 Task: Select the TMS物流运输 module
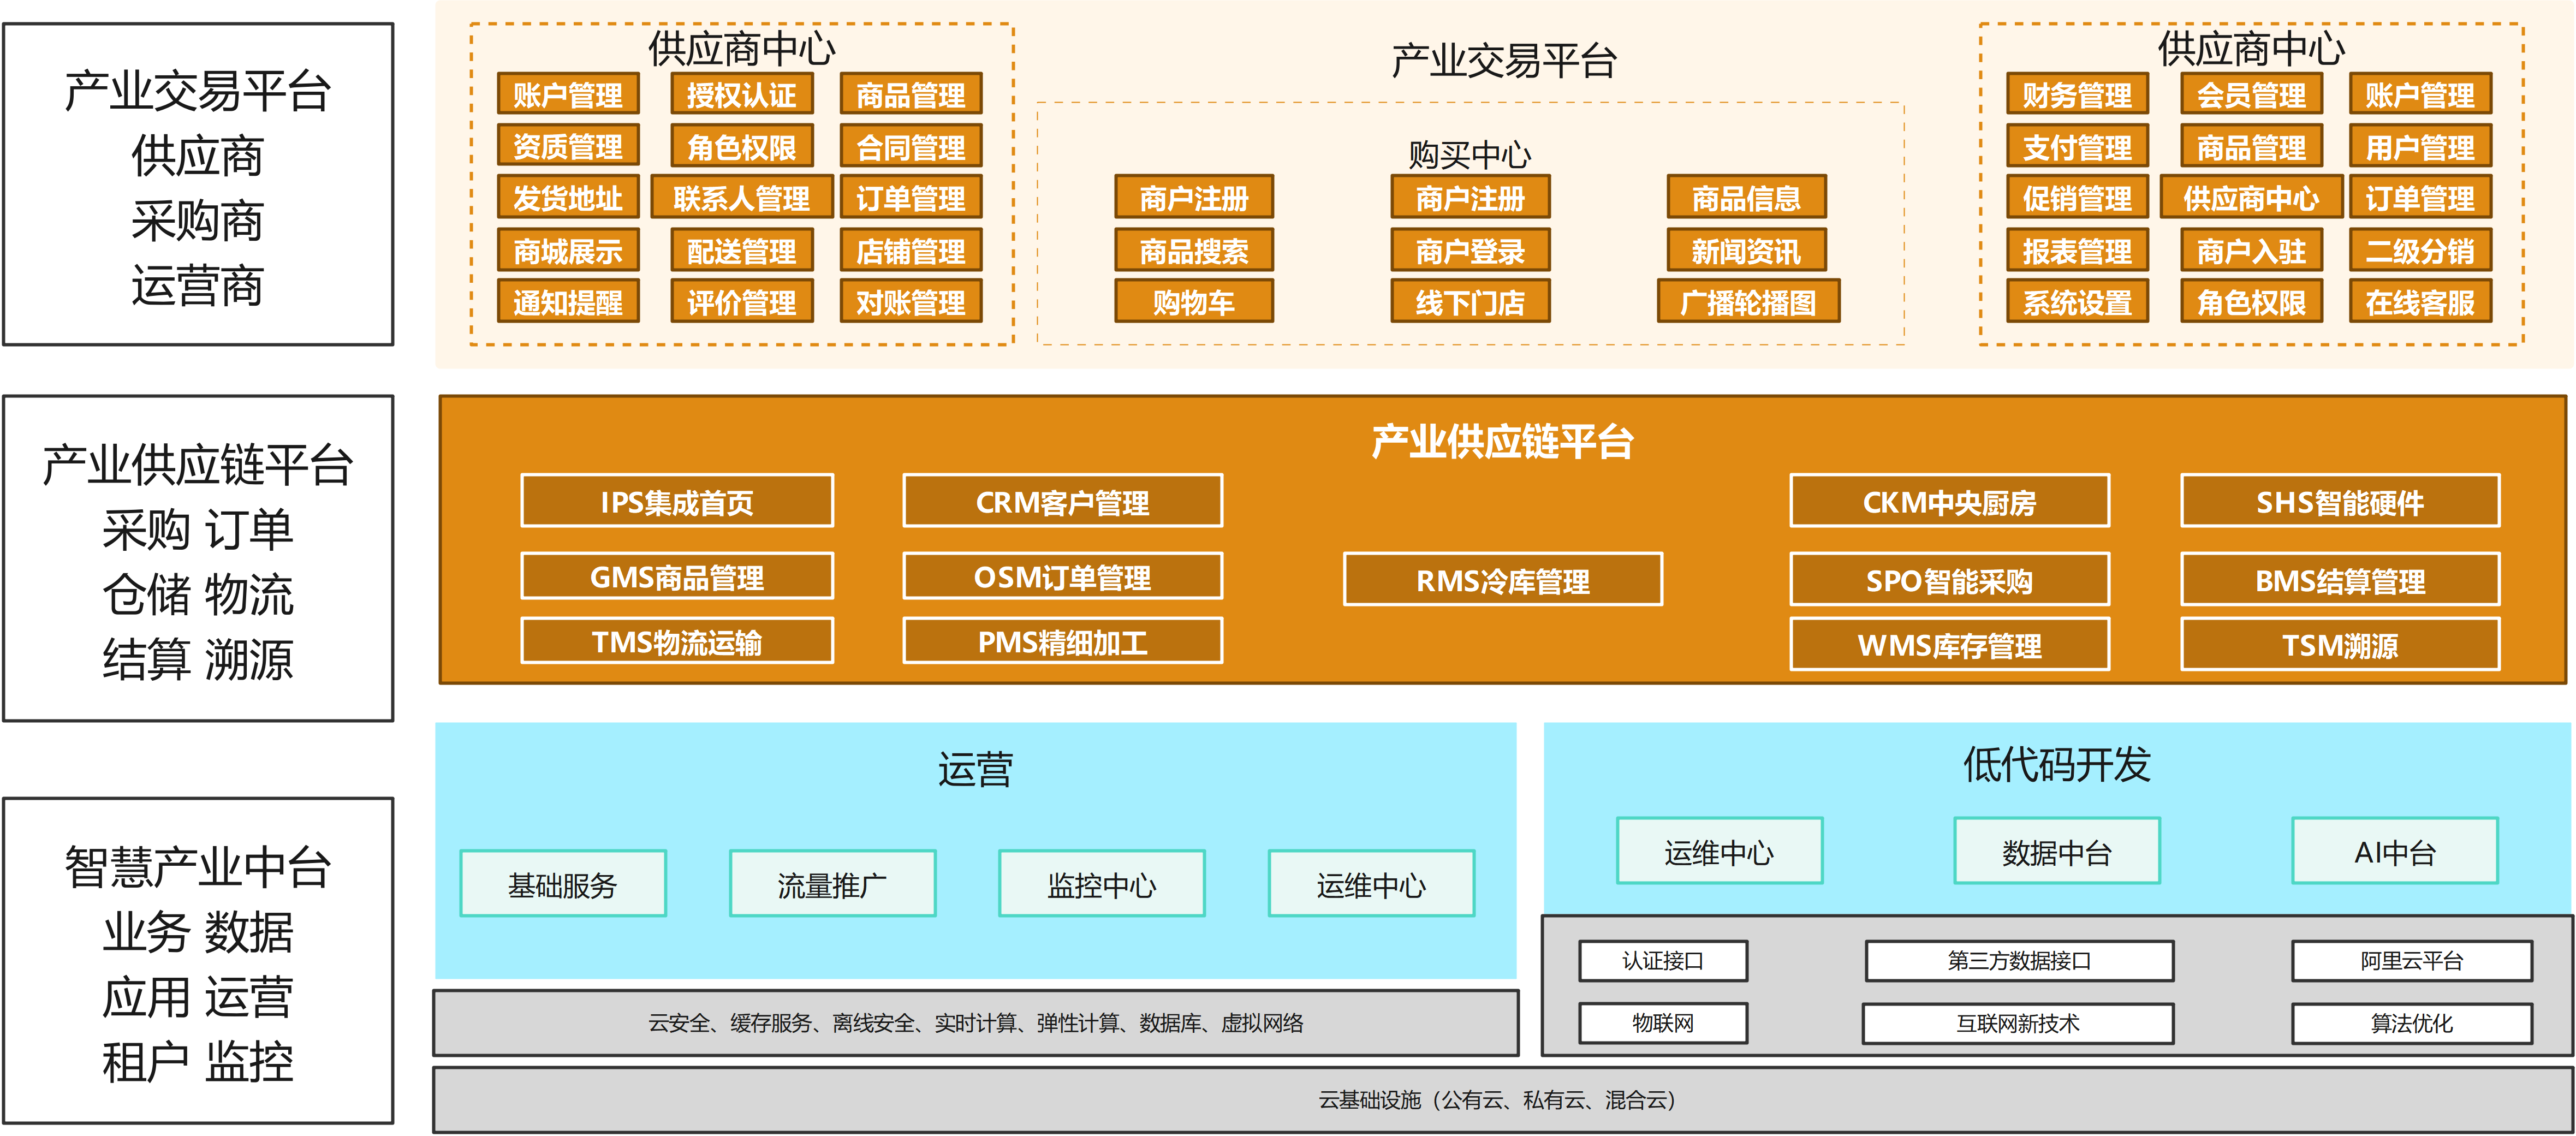click(677, 641)
